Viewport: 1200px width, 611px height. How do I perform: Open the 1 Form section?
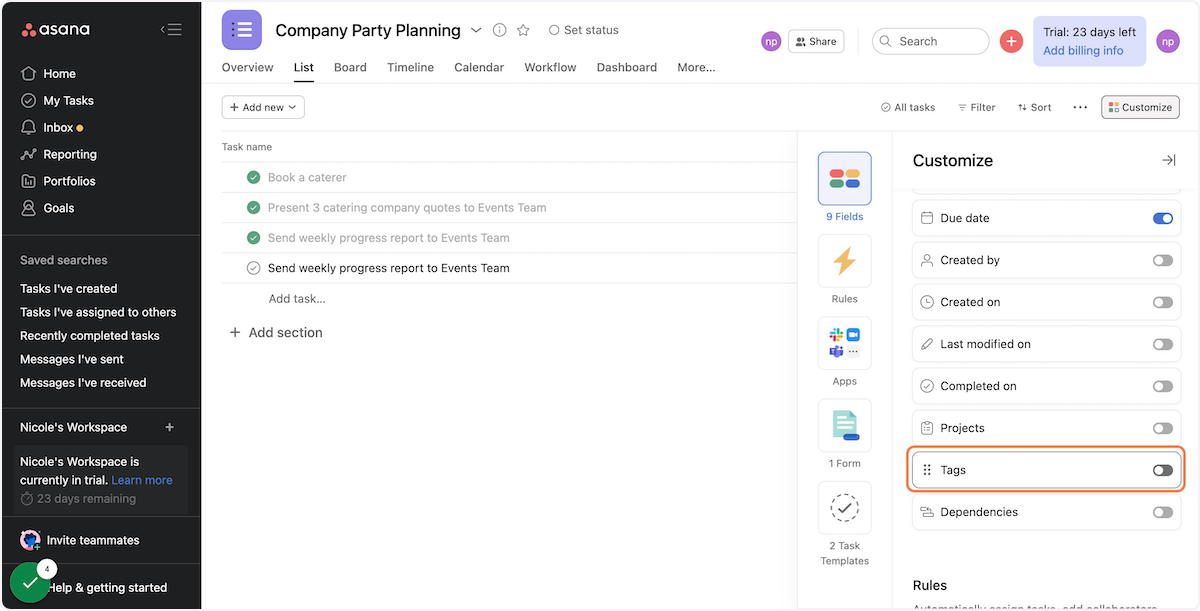point(844,434)
